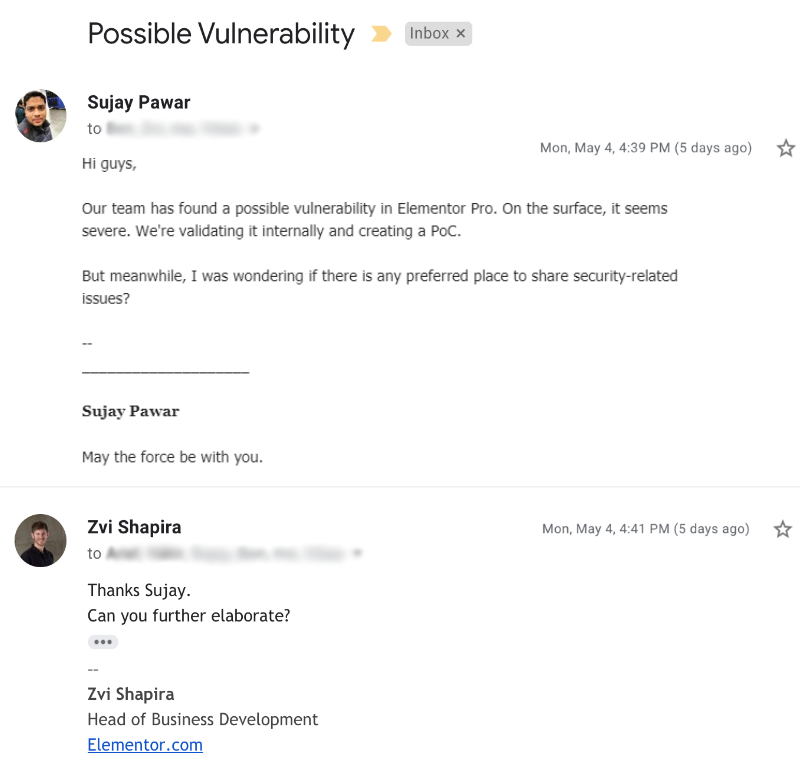Viewport: 800px width, 760px height.
Task: Click the Zvi Shapira sender name
Action: pyautogui.click(x=134, y=527)
